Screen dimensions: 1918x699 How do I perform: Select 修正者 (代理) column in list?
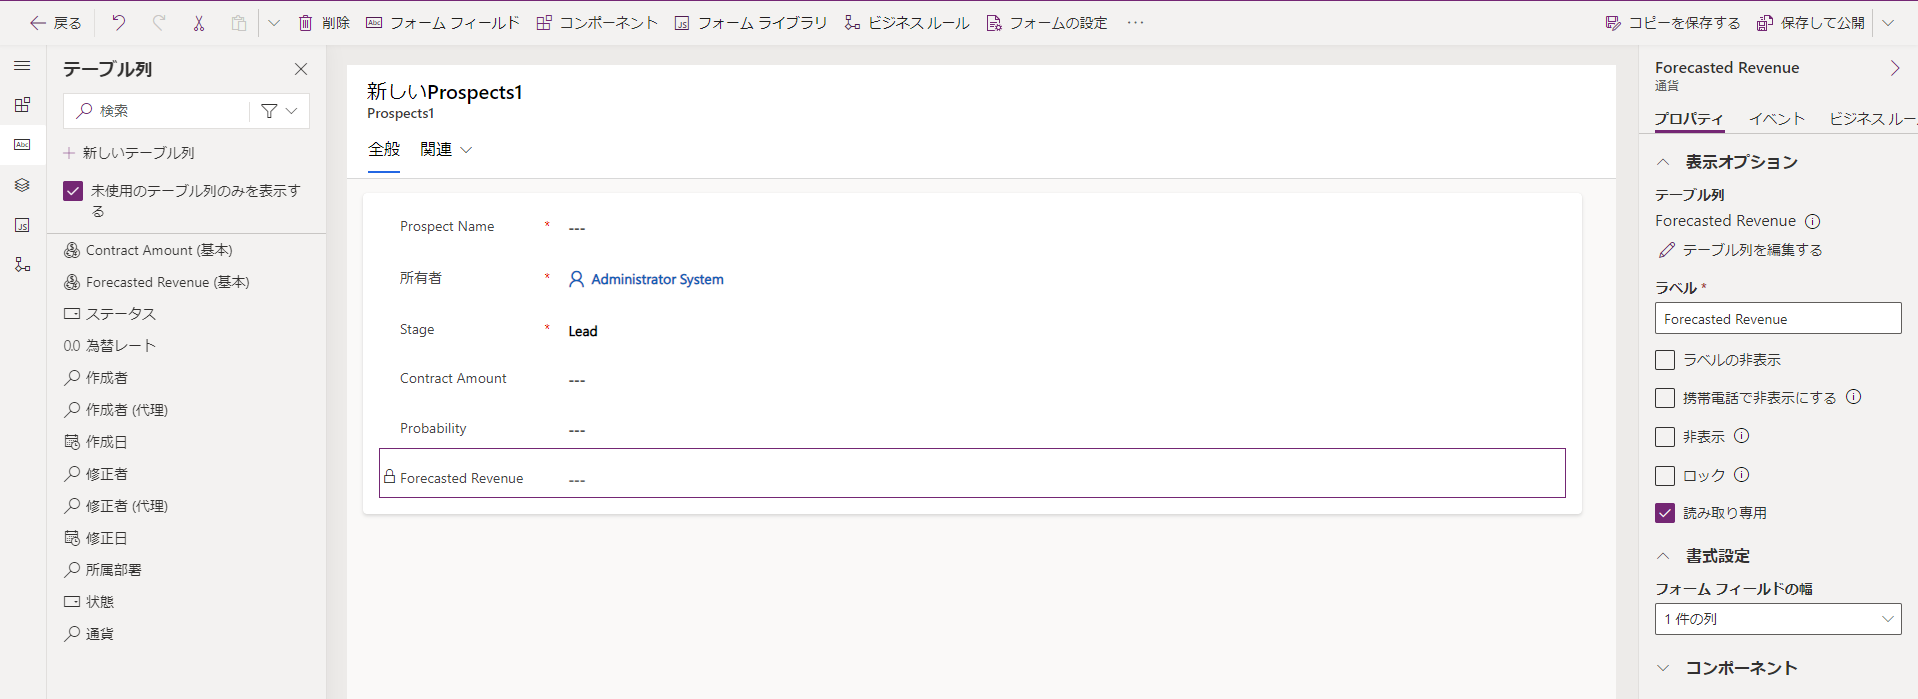click(116, 506)
